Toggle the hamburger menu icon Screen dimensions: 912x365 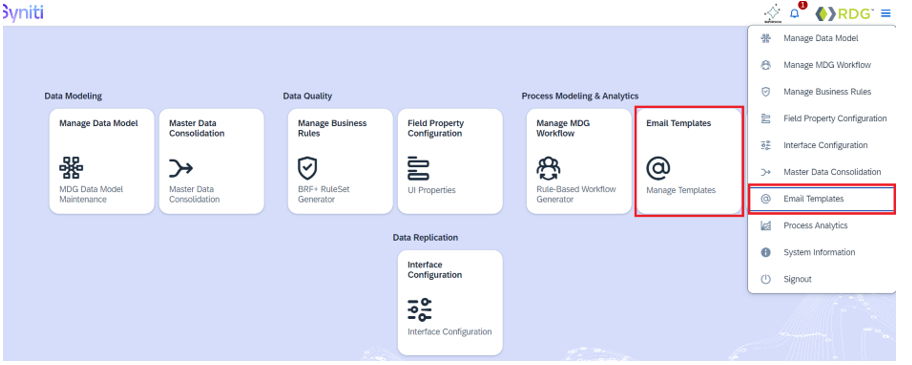point(885,13)
